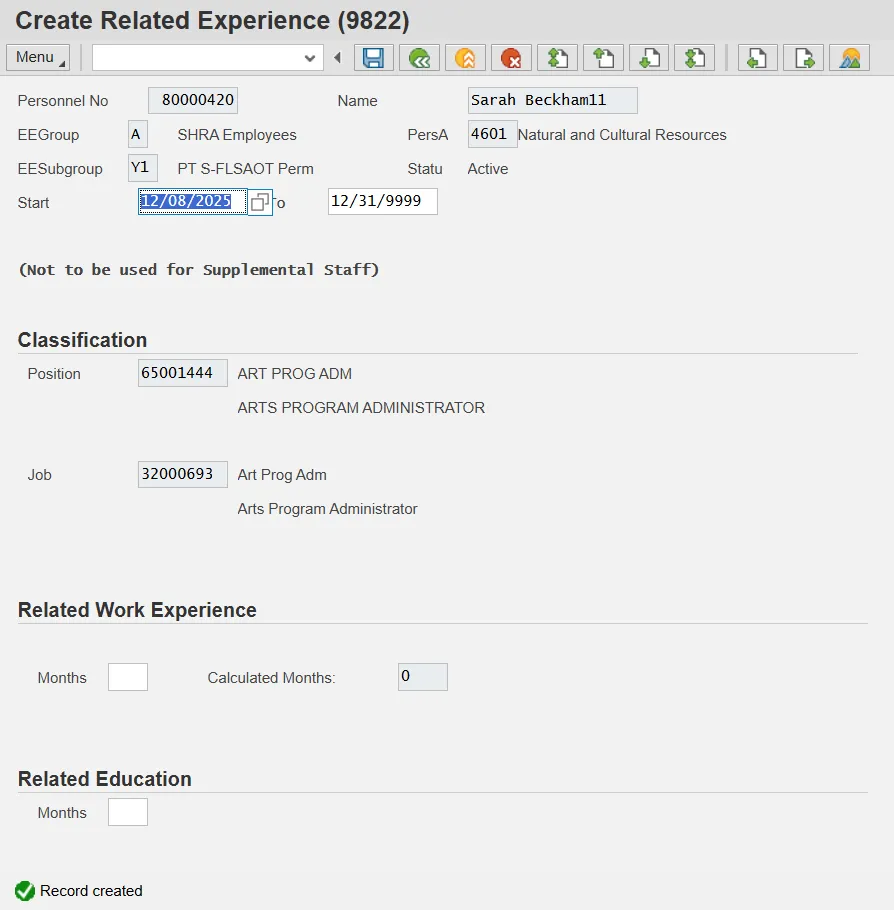Click 'Arts Program Administrator' job description
This screenshot has width=894, height=910.
pyautogui.click(x=327, y=509)
